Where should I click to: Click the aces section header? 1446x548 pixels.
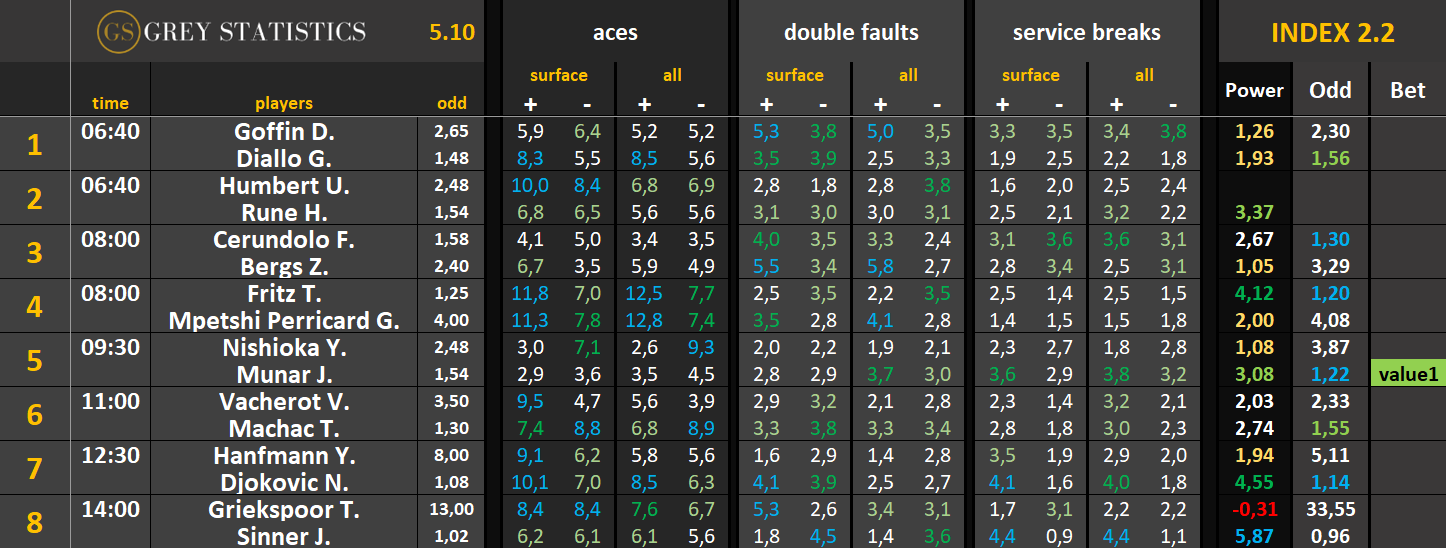[615, 32]
